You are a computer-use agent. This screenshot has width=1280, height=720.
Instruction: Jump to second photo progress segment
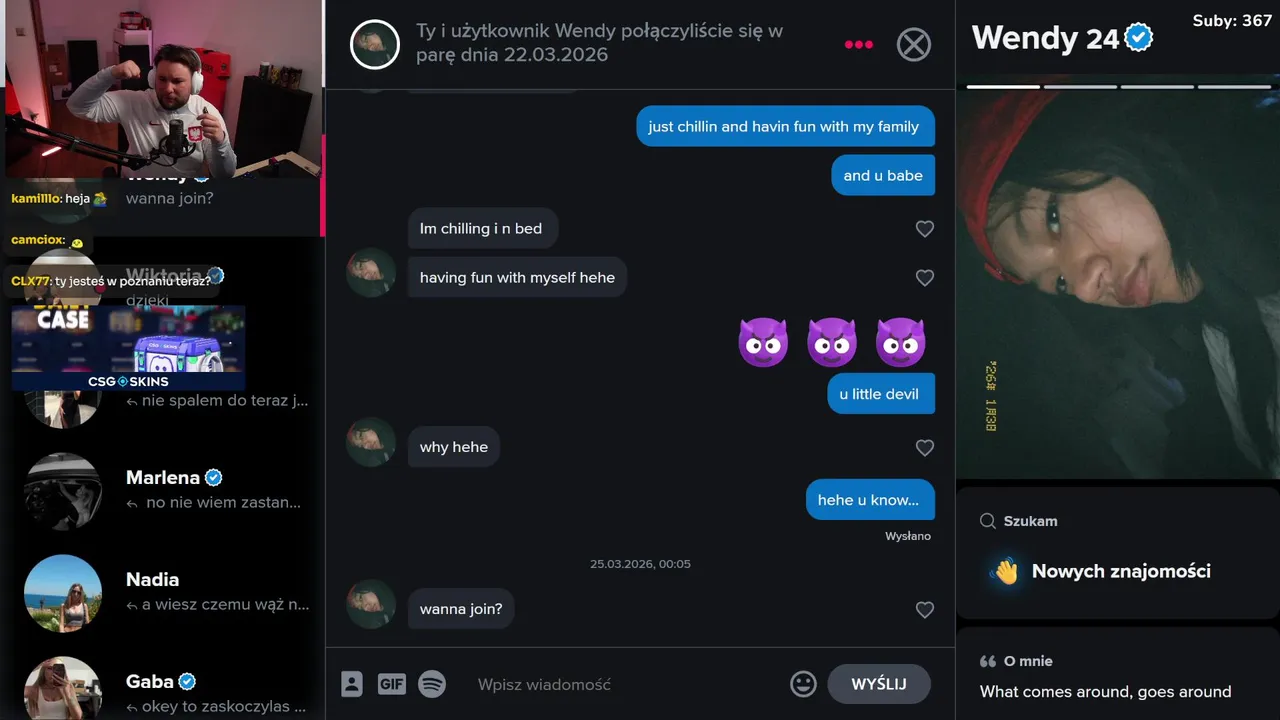pos(1080,87)
